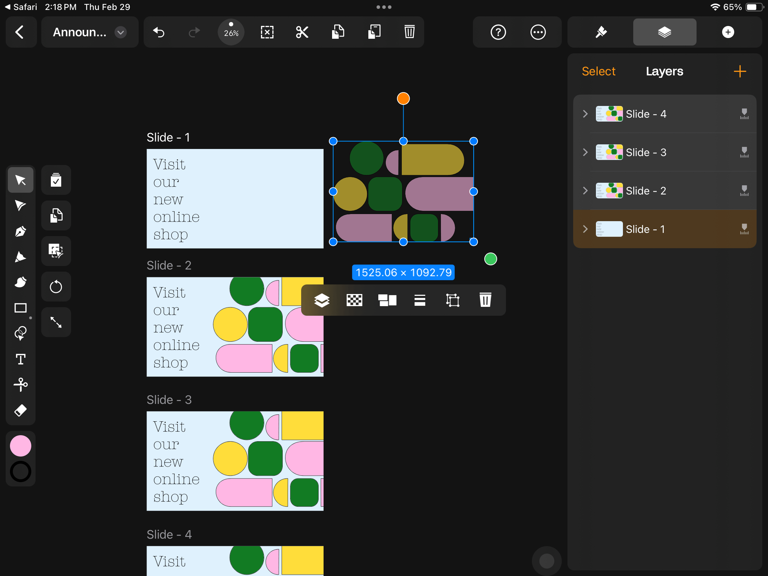Image resolution: width=768 pixels, height=576 pixels.
Task: Switch to the Layers stack tab
Action: pyautogui.click(x=665, y=32)
